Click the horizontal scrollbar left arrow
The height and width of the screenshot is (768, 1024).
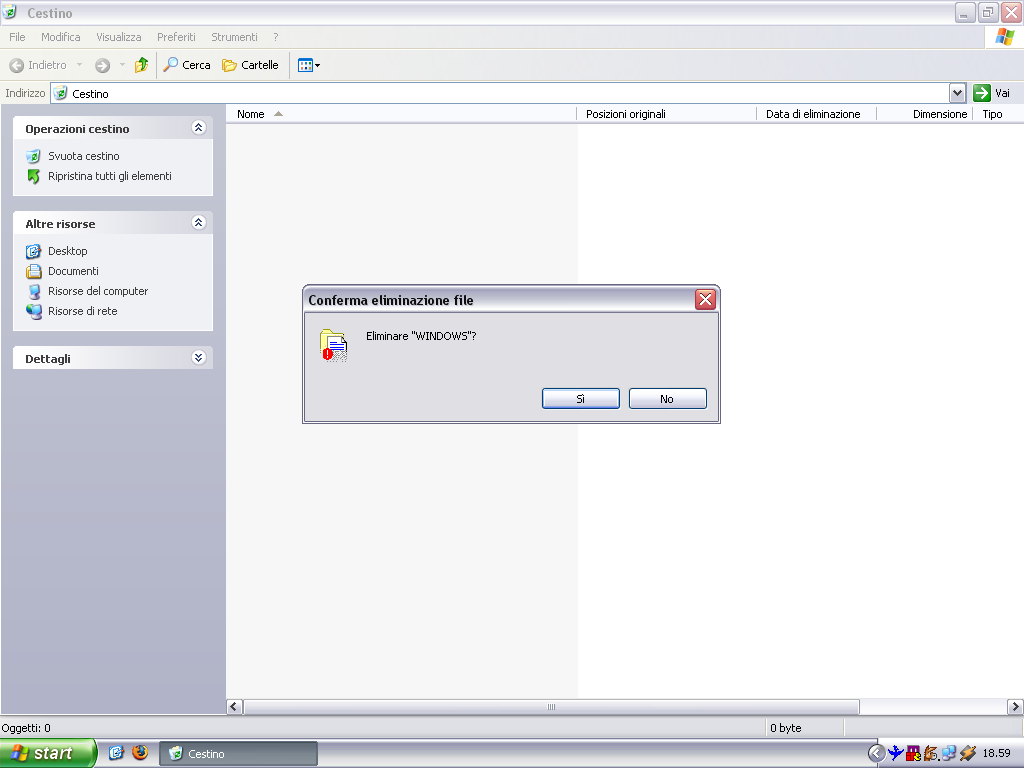(x=234, y=707)
